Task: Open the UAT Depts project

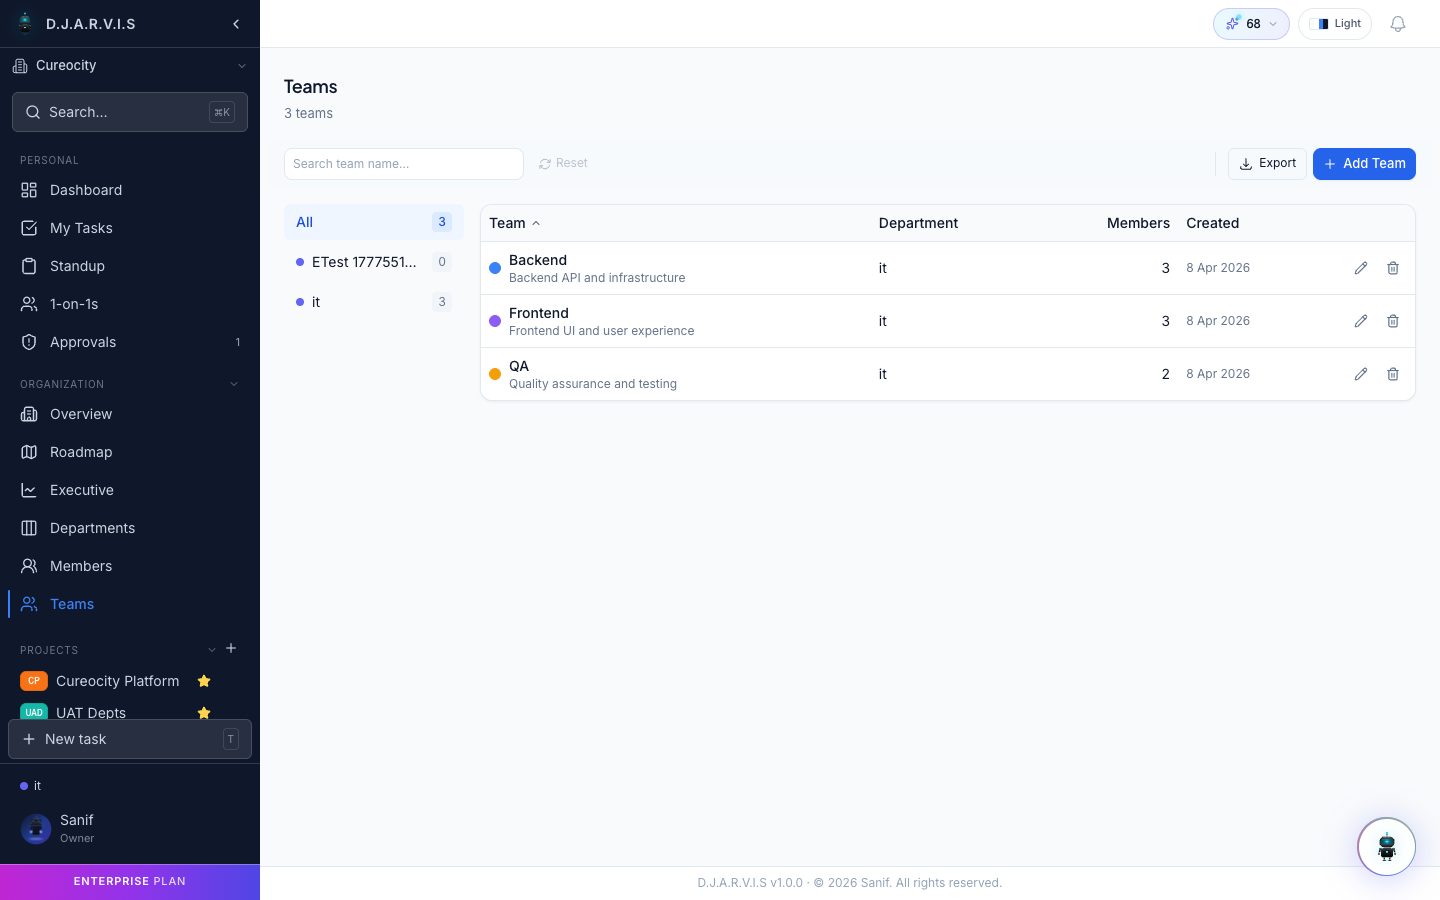Action: point(91,713)
